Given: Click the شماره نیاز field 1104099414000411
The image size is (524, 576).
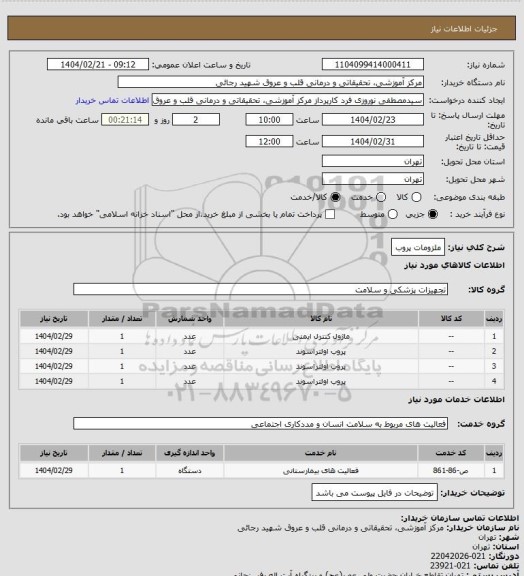Looking at the screenshot, I should [373, 64].
